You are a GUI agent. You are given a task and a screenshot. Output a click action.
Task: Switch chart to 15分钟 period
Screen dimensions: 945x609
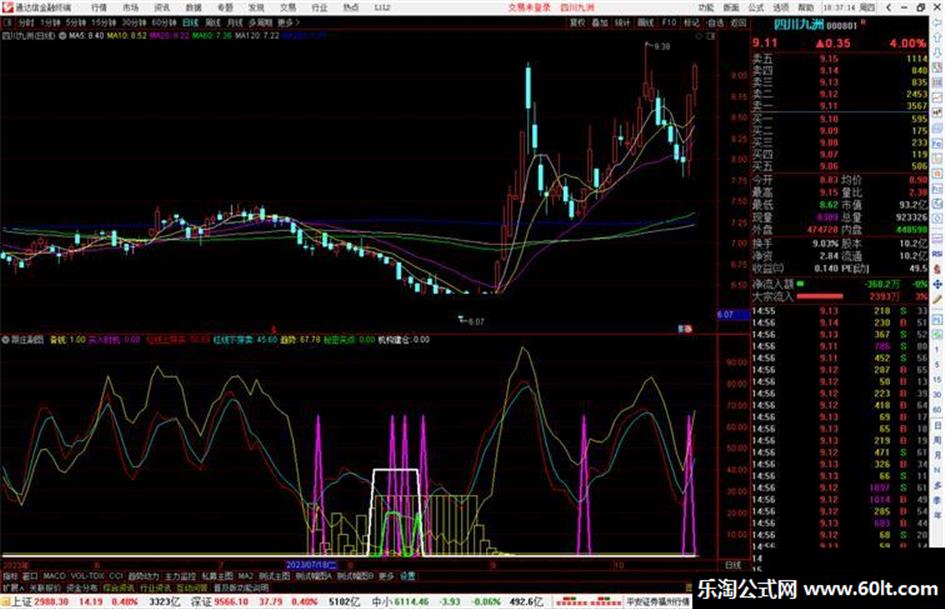(103, 22)
